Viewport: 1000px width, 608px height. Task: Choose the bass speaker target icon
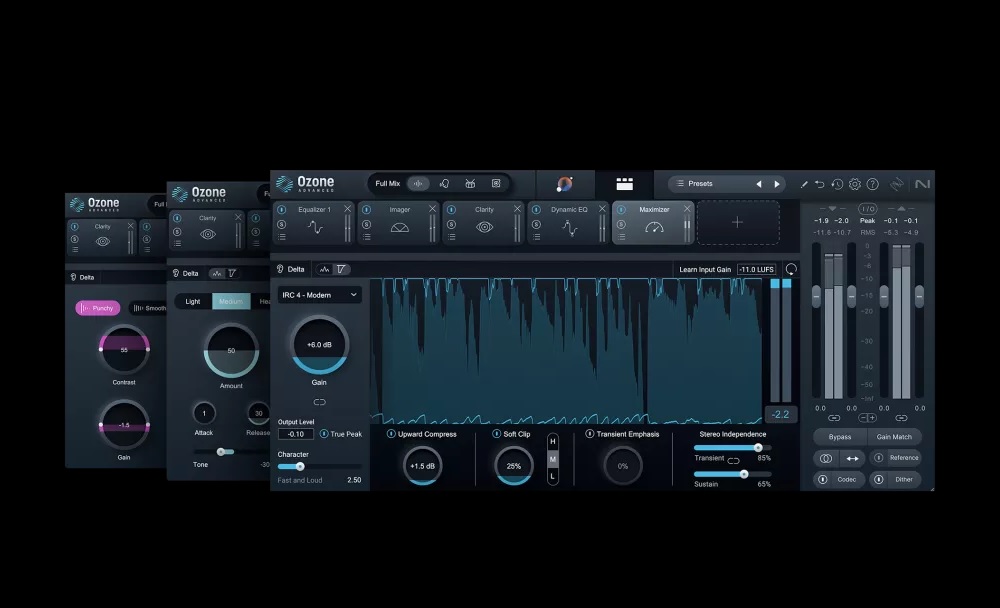pos(496,184)
